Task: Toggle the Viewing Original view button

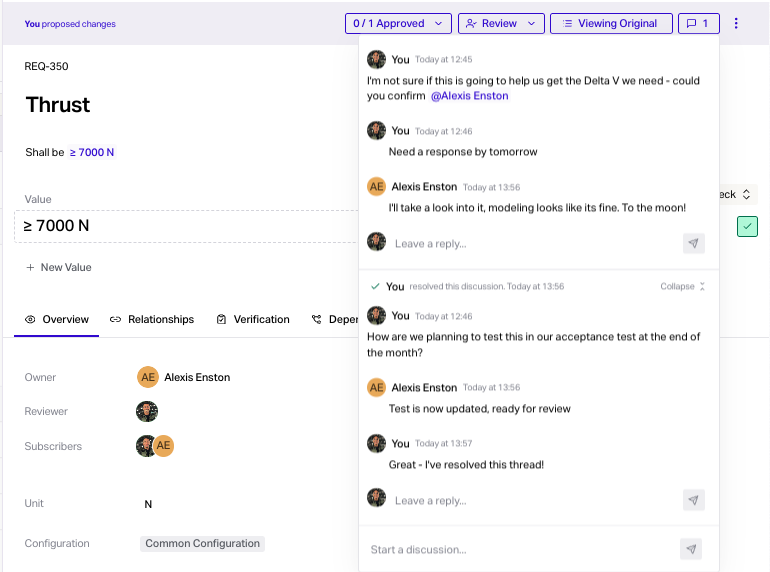Action: click(610, 23)
